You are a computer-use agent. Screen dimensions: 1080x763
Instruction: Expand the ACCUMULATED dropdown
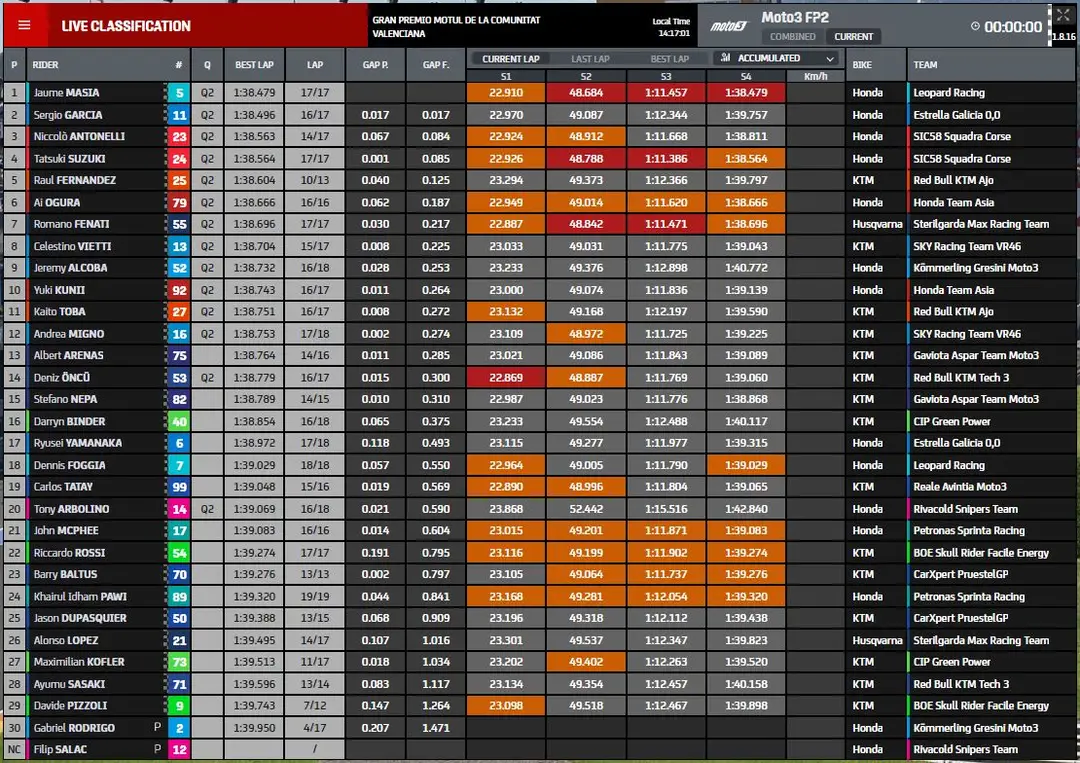pyautogui.click(x=778, y=58)
